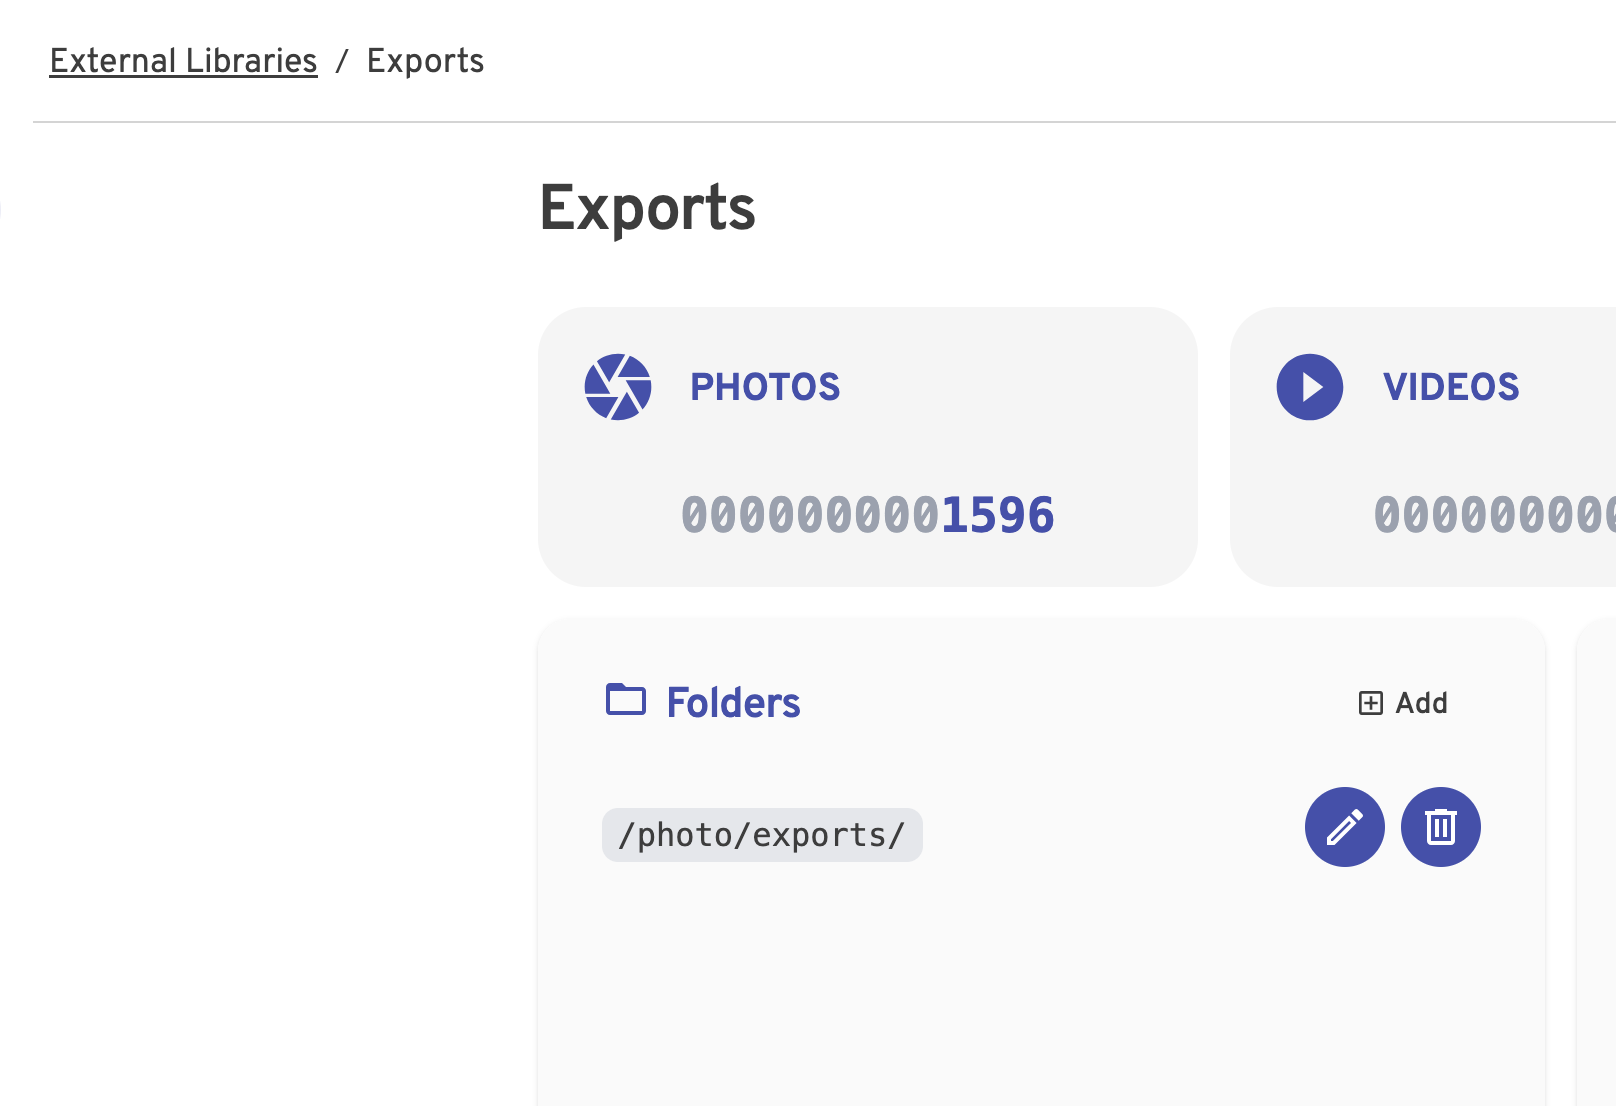Edit the /photo/exports/ folder with pencil icon
This screenshot has width=1616, height=1106.
pyautogui.click(x=1344, y=827)
